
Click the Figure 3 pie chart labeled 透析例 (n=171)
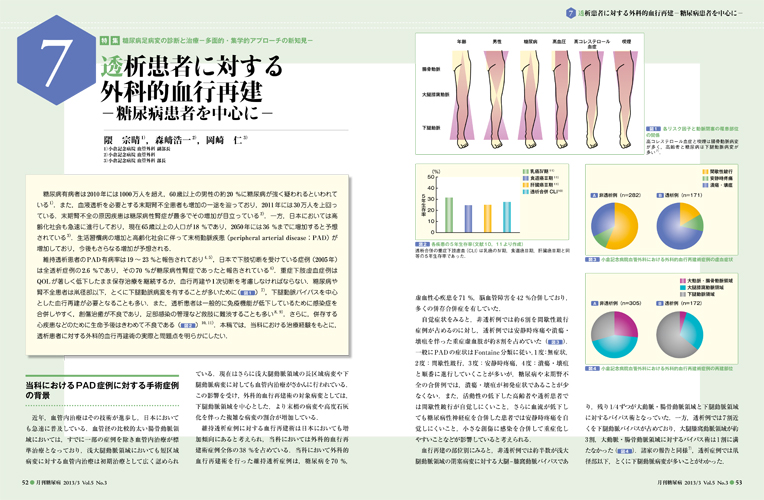(x=680, y=226)
